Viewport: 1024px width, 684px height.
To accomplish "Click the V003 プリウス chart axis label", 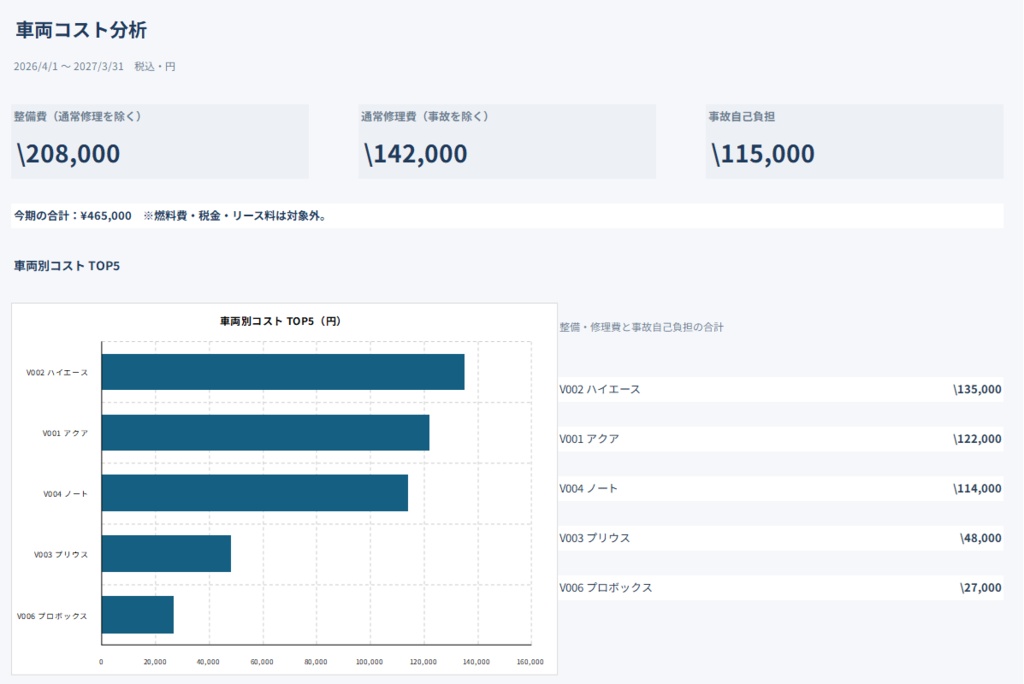I will (x=61, y=555).
